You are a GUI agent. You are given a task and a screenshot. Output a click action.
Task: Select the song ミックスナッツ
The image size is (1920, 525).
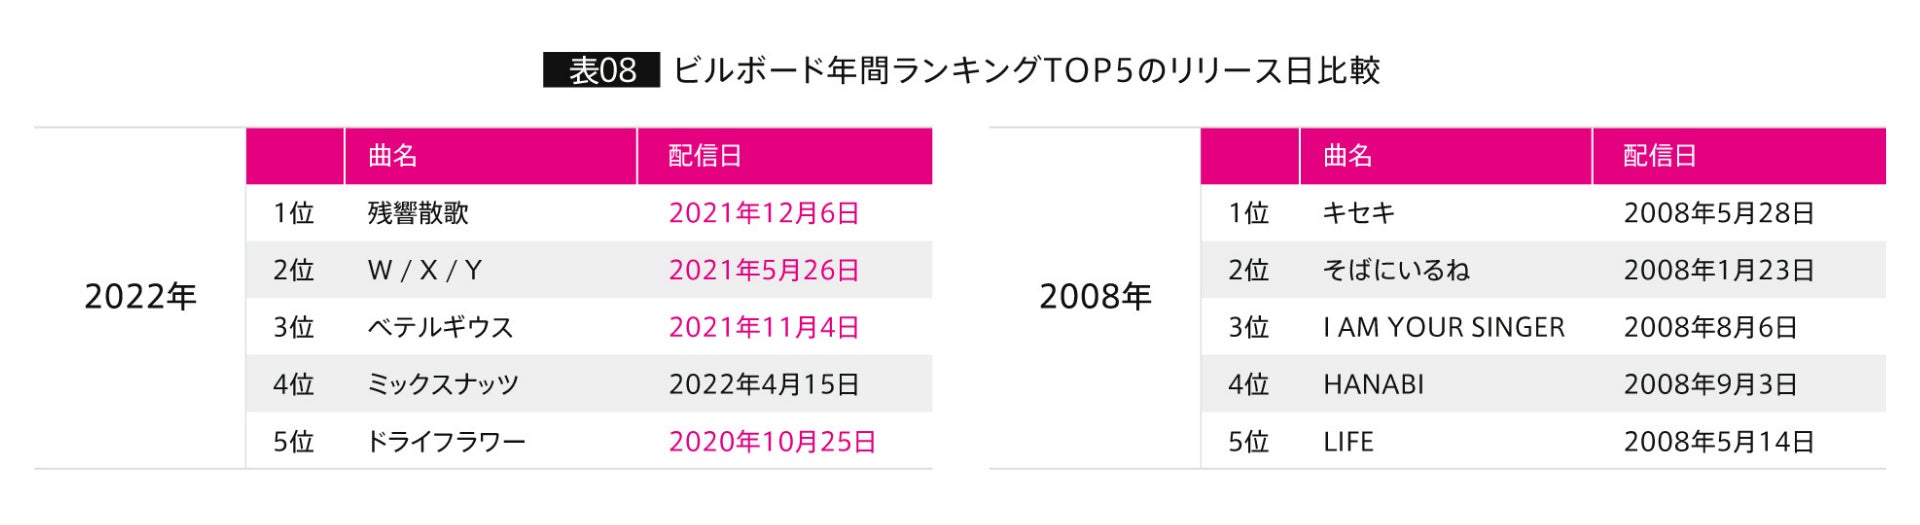[443, 384]
